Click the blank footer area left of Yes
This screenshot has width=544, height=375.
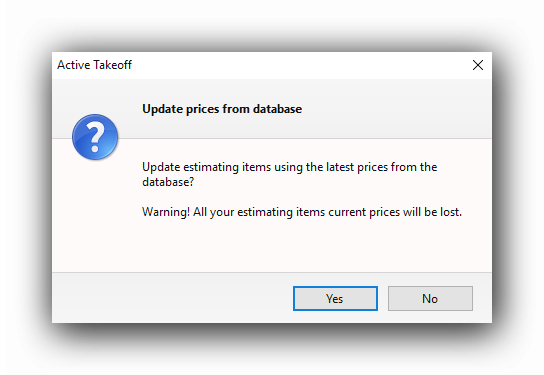(172, 298)
